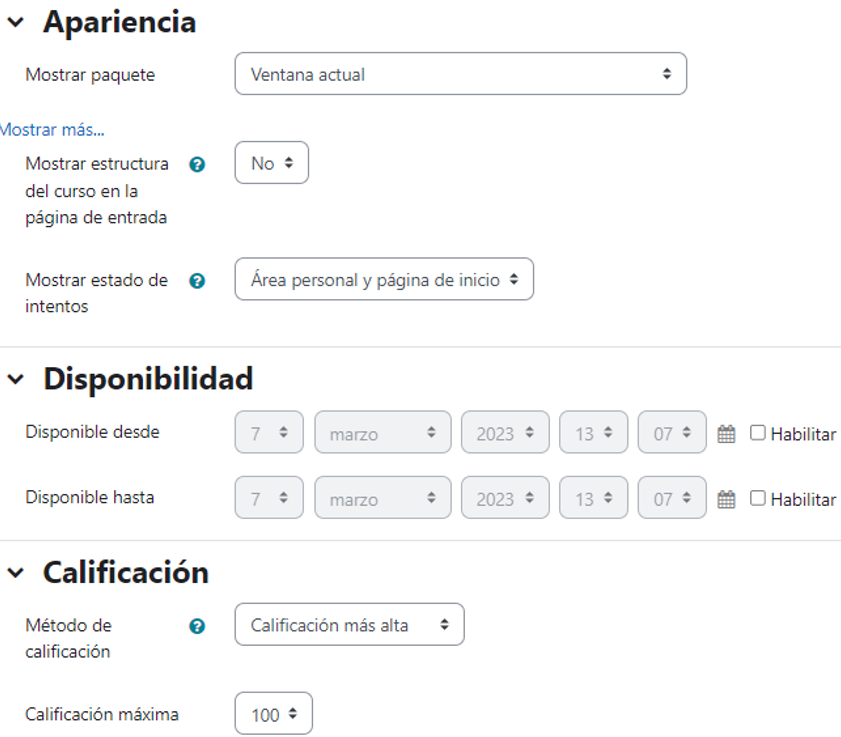Open the day selector for Disponible hasta

coord(268,497)
